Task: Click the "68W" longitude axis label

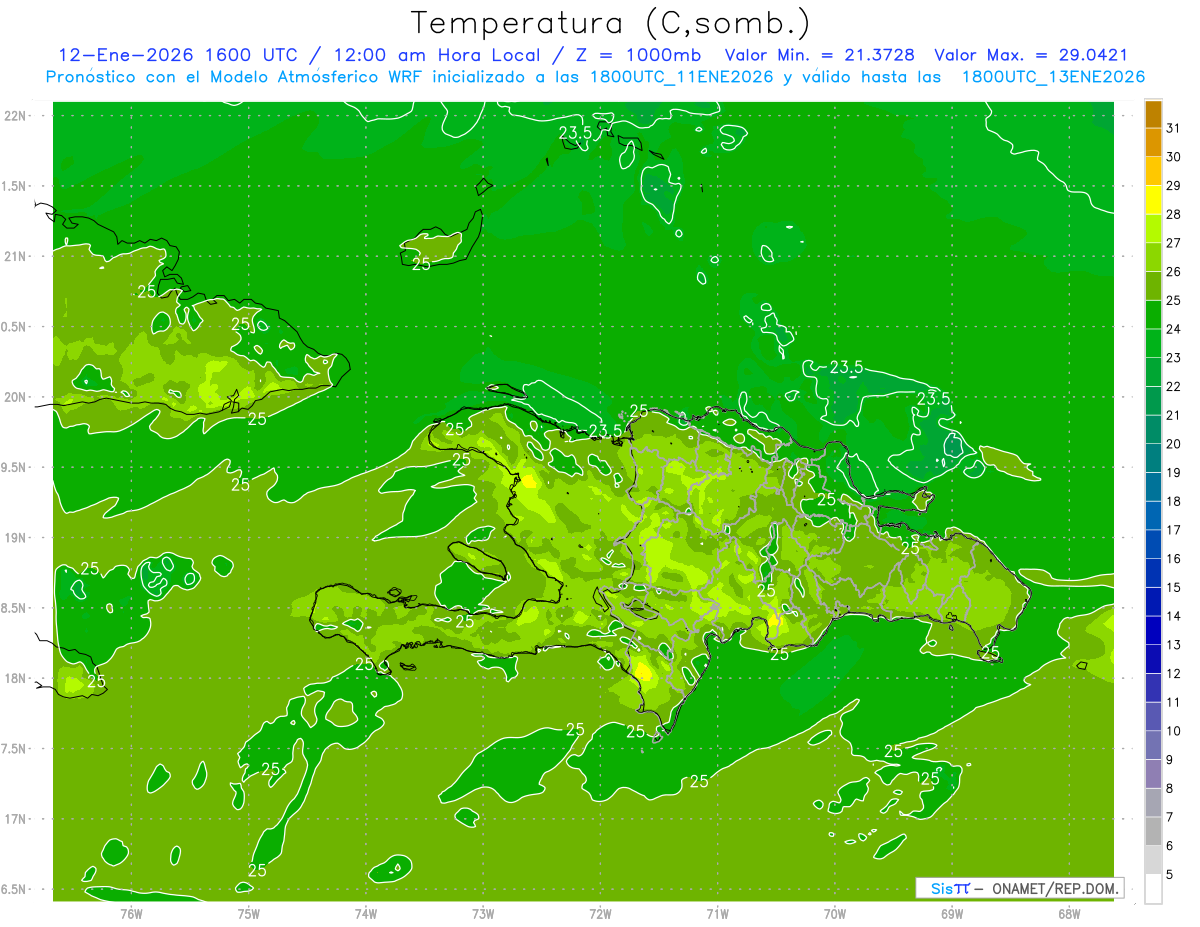Action: click(x=1068, y=913)
